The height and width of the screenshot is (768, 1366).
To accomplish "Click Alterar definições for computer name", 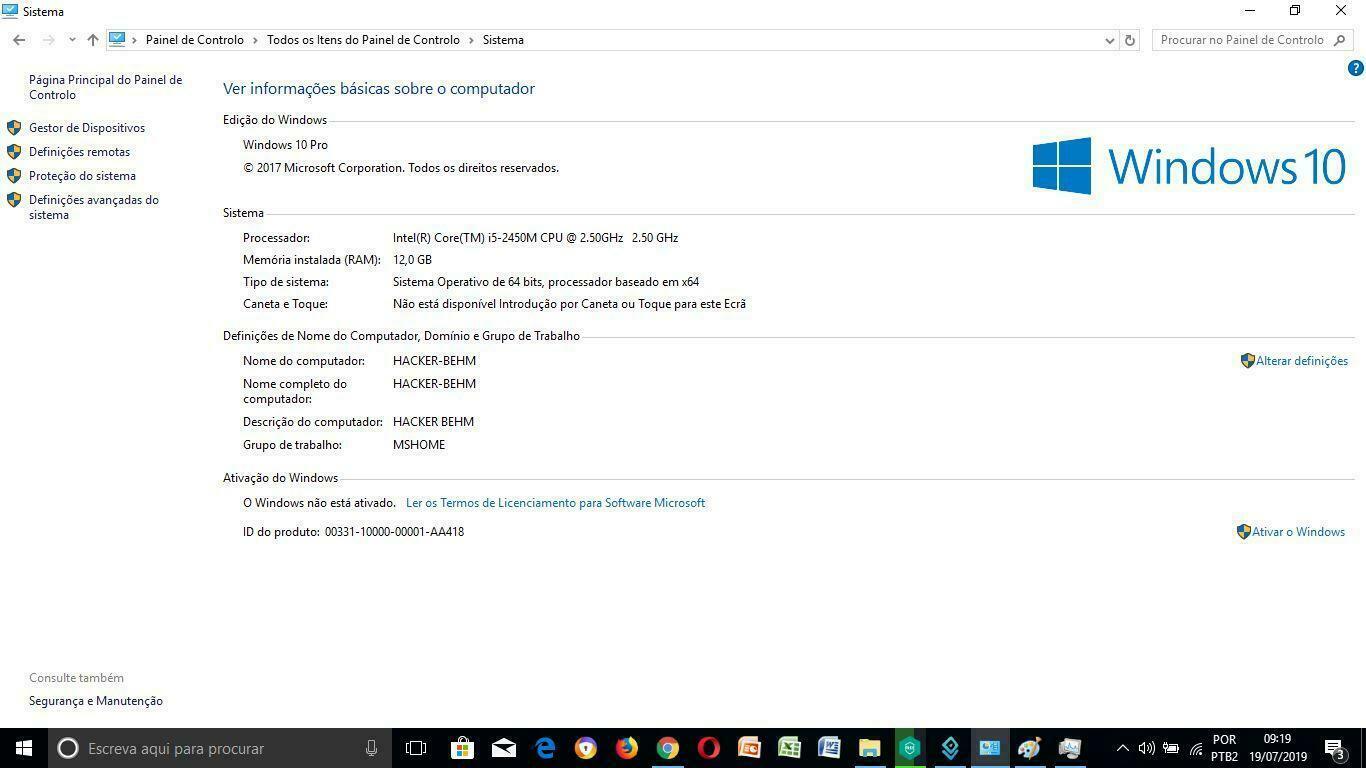I will coord(1301,361).
